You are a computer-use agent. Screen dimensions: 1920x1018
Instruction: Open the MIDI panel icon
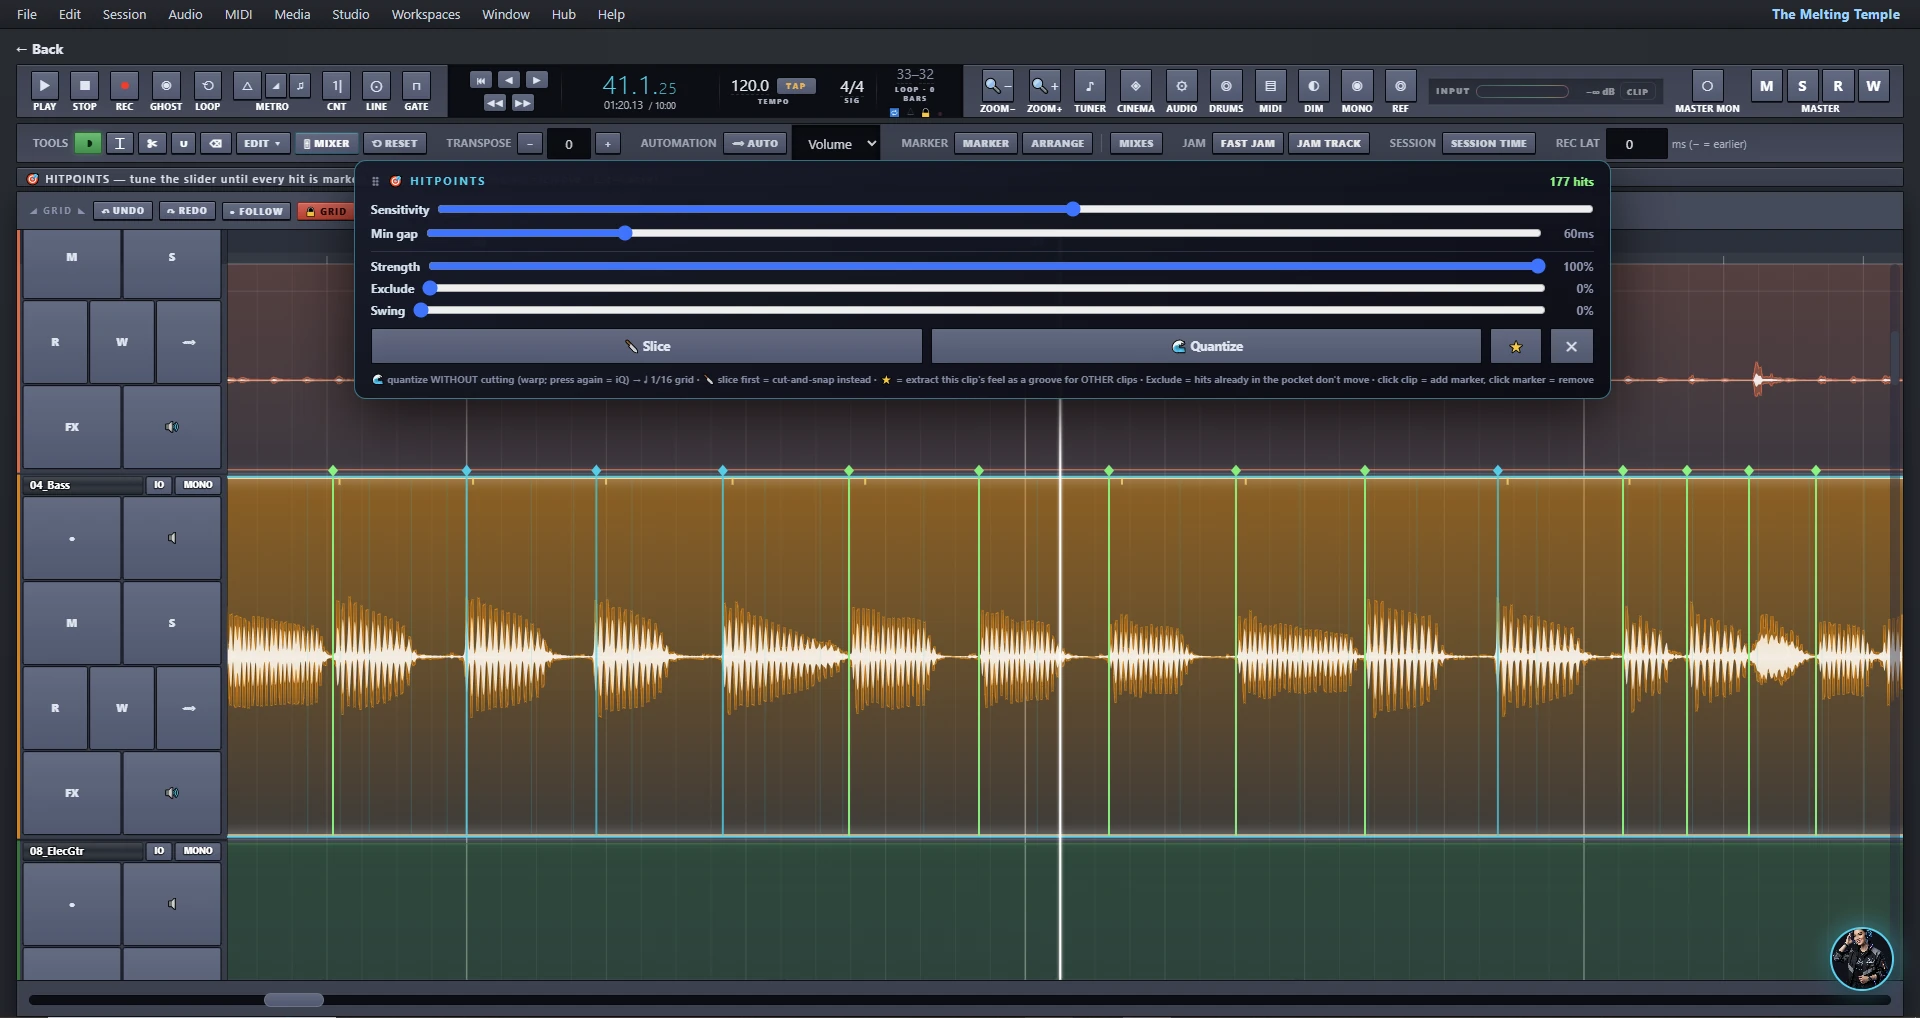(x=1270, y=86)
